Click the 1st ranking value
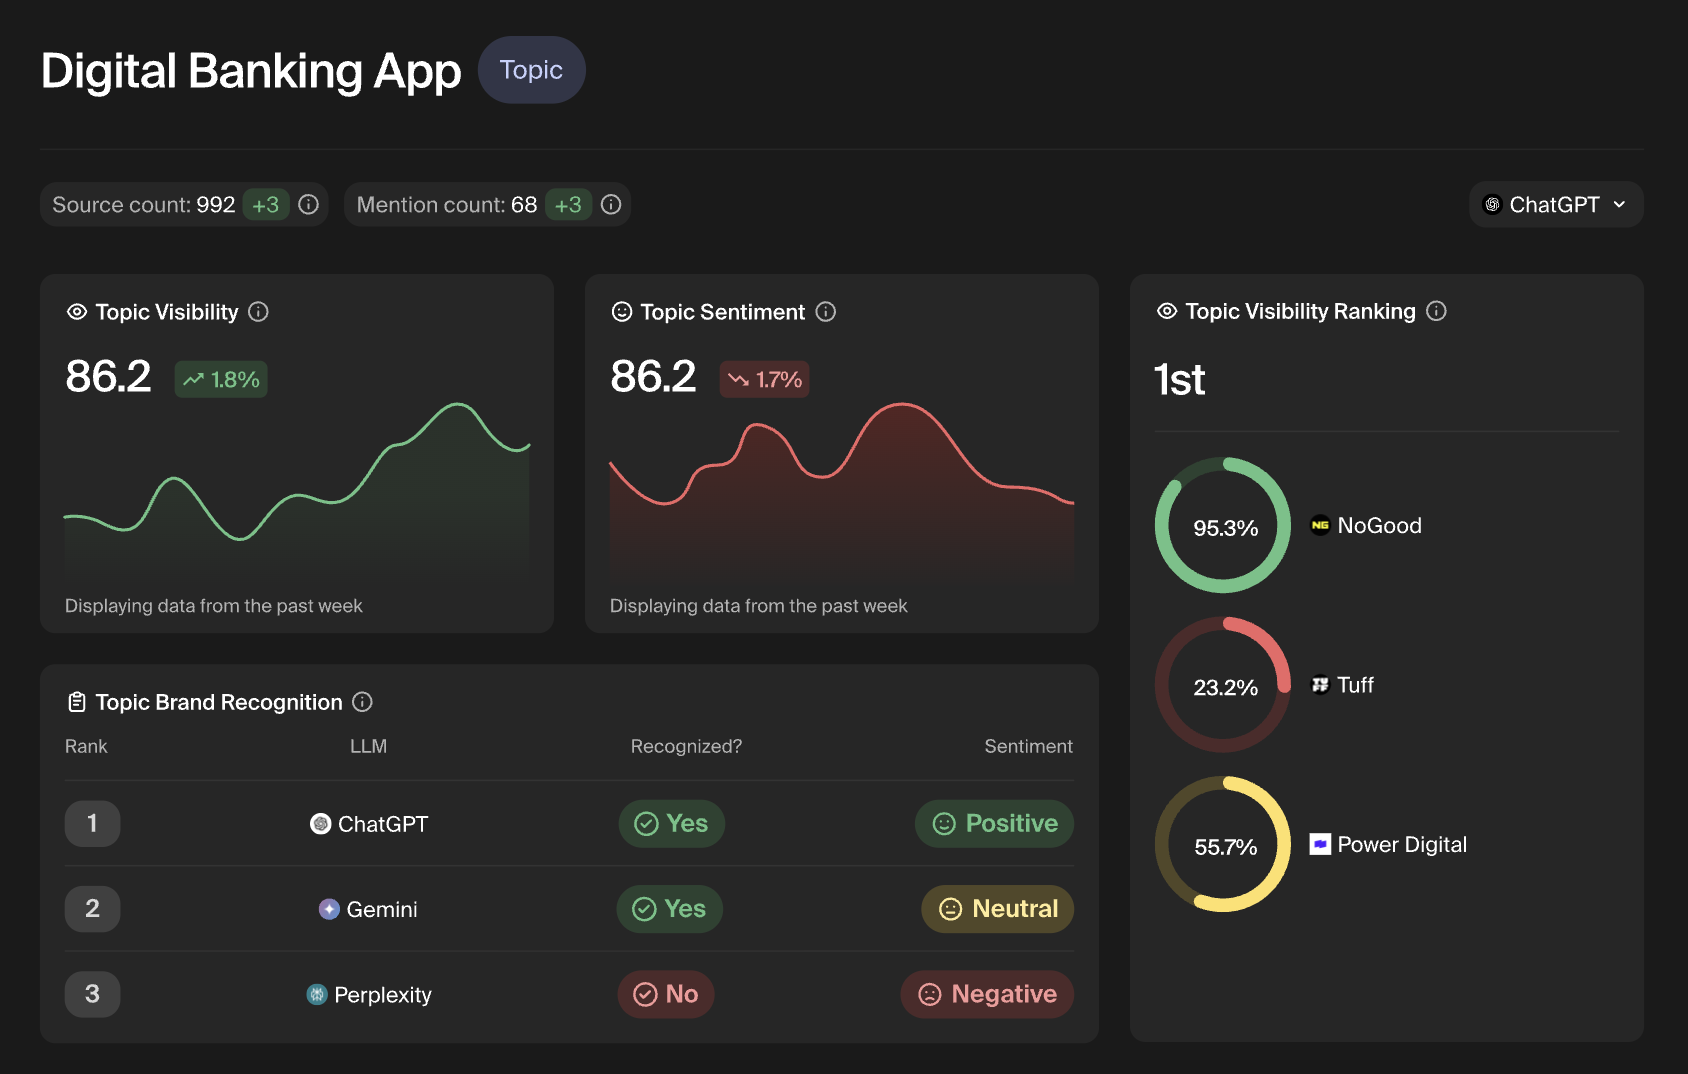The width and height of the screenshot is (1688, 1074). click(1180, 380)
